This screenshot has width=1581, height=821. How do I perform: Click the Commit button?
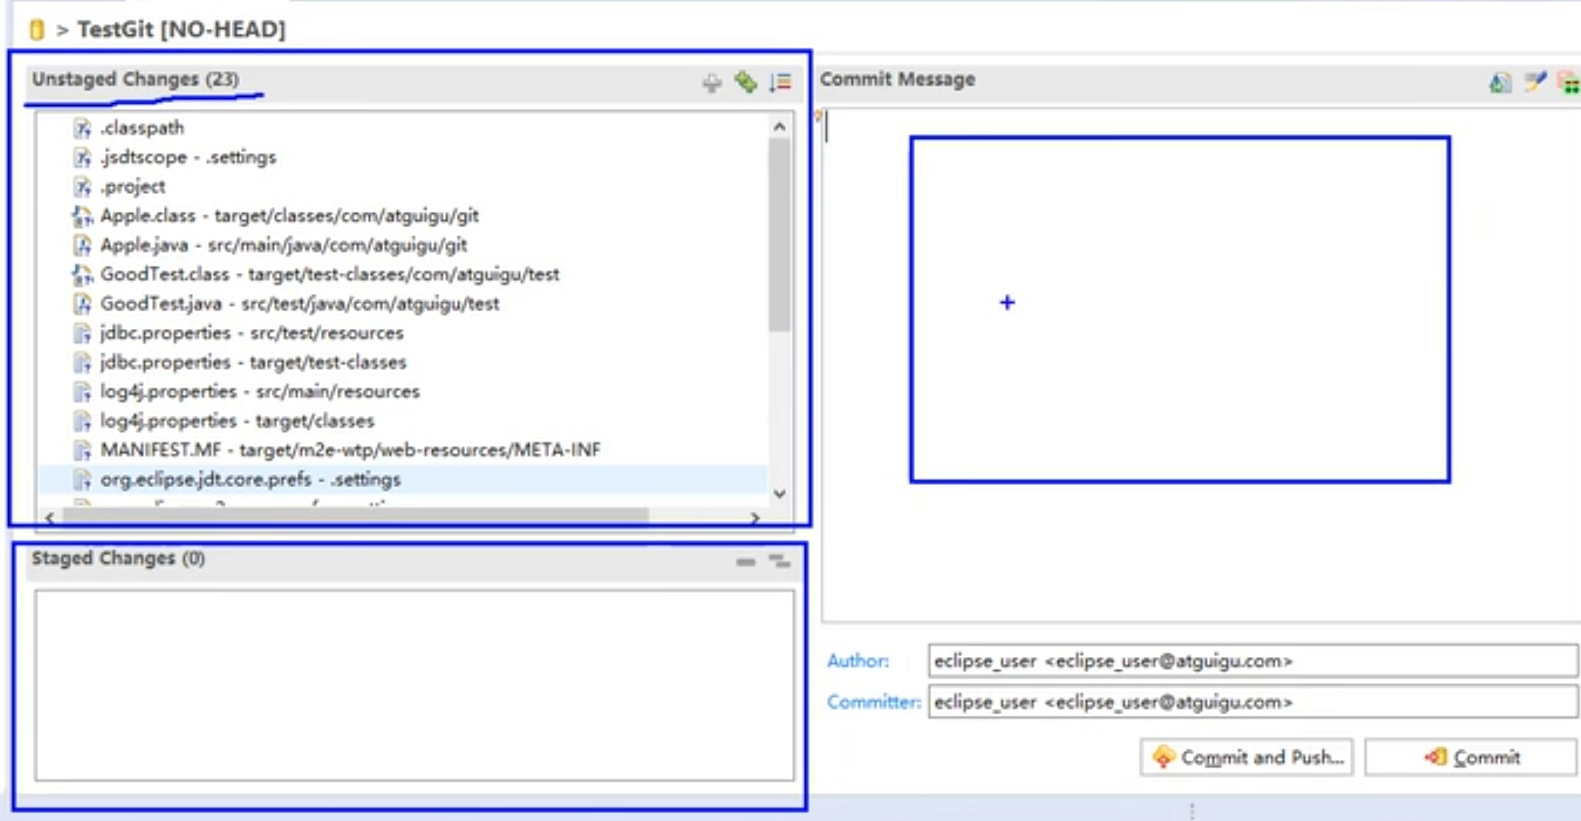coord(1471,757)
